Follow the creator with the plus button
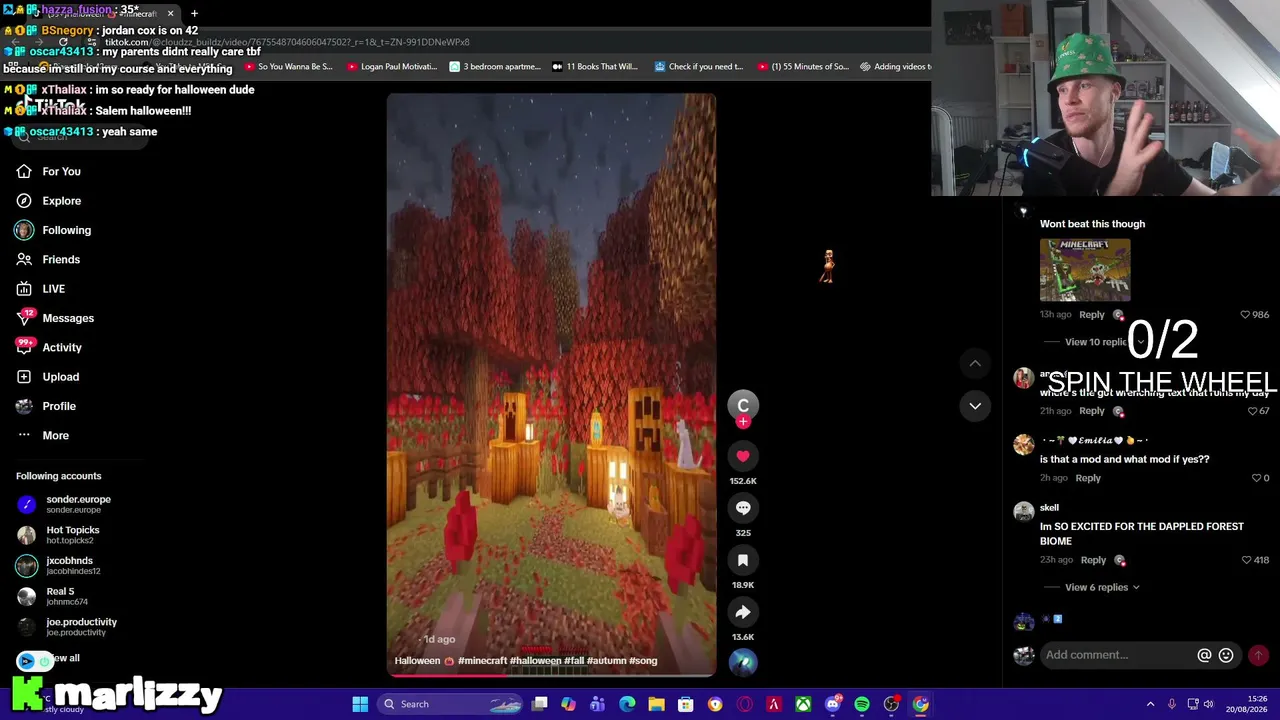The width and height of the screenshot is (1280, 720). click(743, 422)
